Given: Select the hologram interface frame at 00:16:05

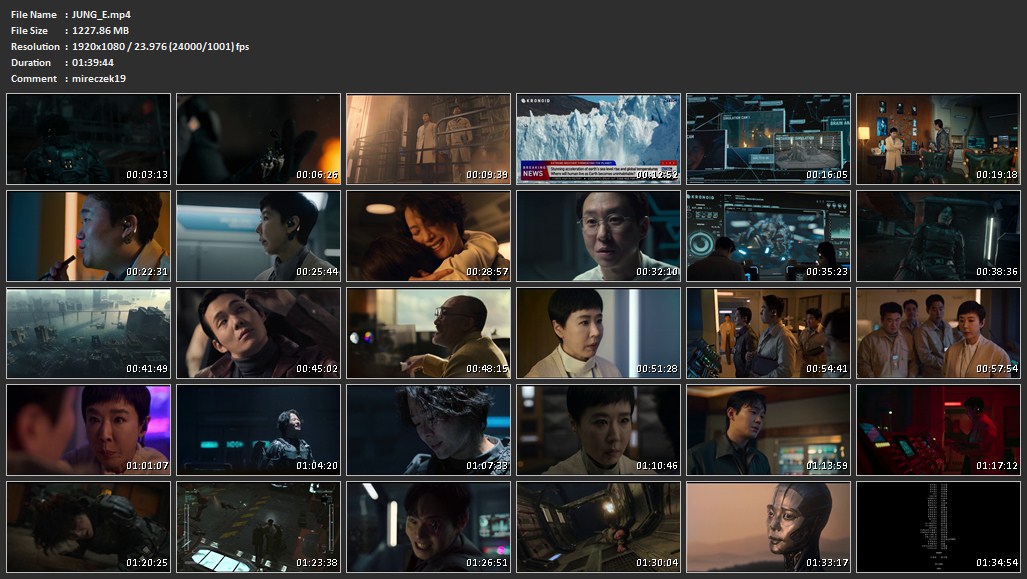Looking at the screenshot, I should point(768,139).
